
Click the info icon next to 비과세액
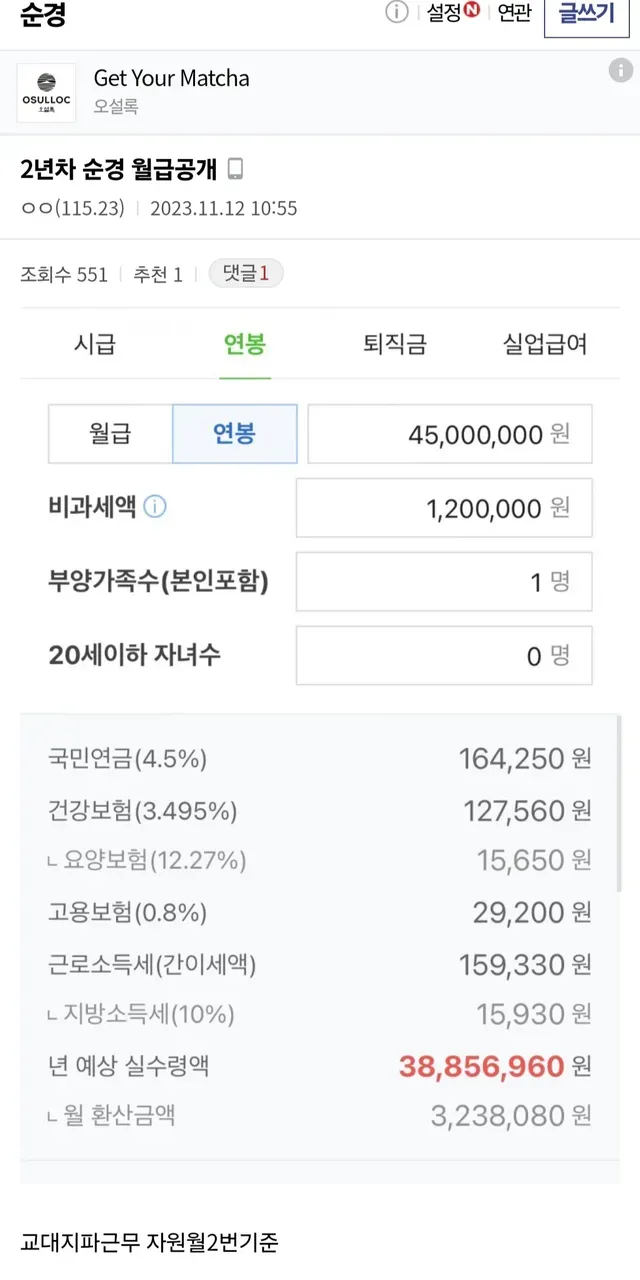[x=155, y=507]
